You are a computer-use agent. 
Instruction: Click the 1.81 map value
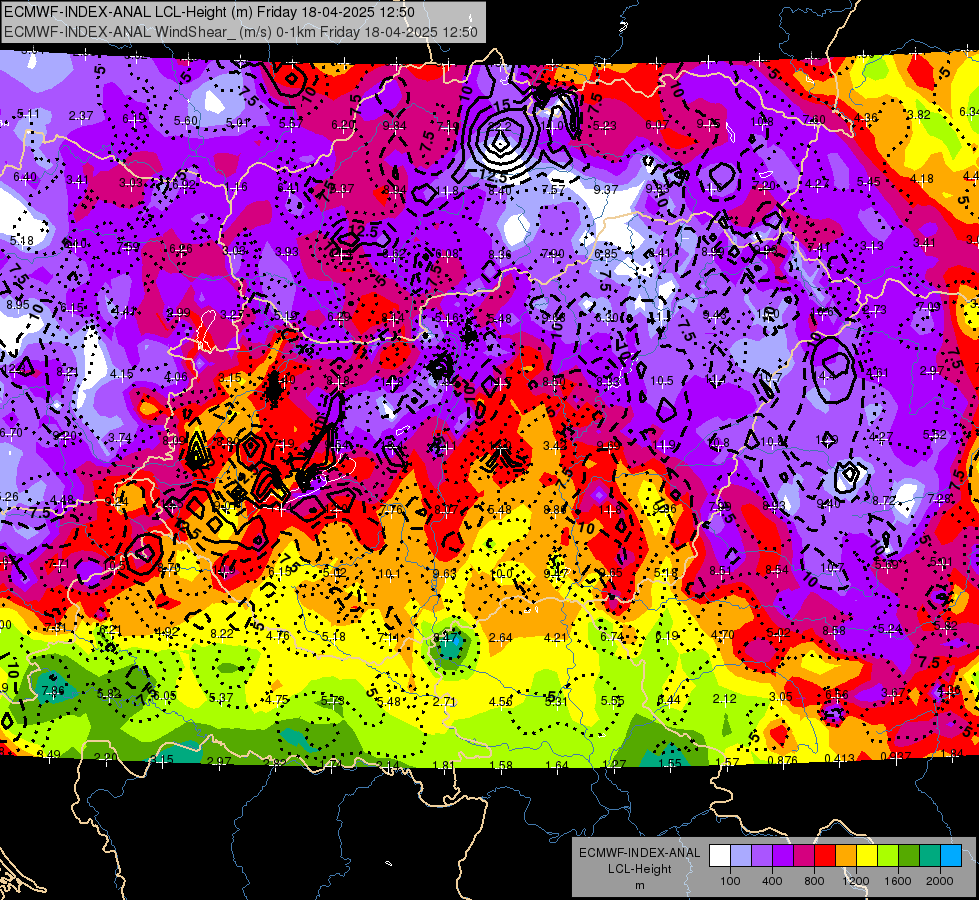442,765
